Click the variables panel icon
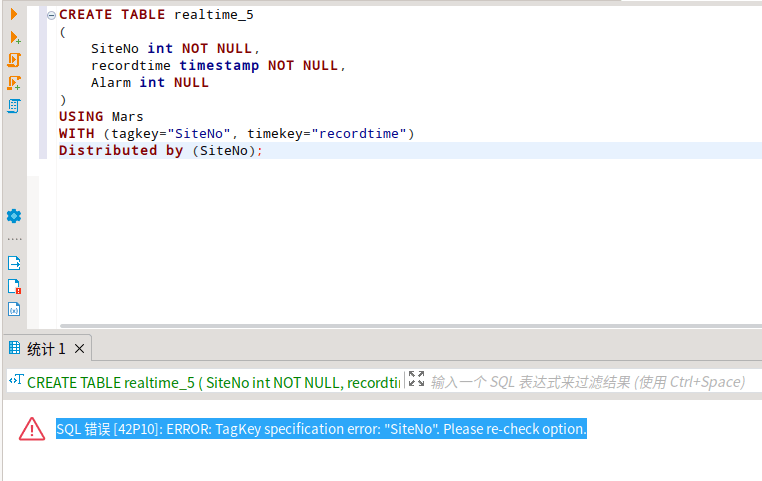Image resolution: width=762 pixels, height=481 pixels. tap(14, 309)
